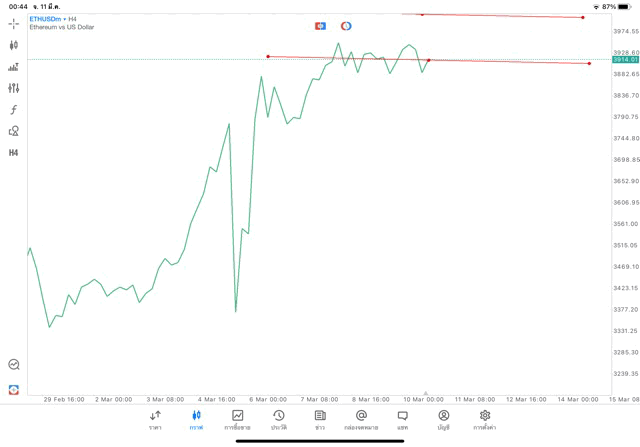Switch to the การซื้อขาย trade tab

[x=237, y=420]
